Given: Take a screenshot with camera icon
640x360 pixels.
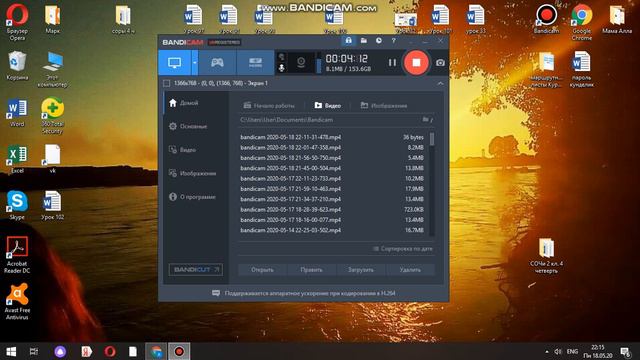Looking at the screenshot, I should tap(440, 63).
